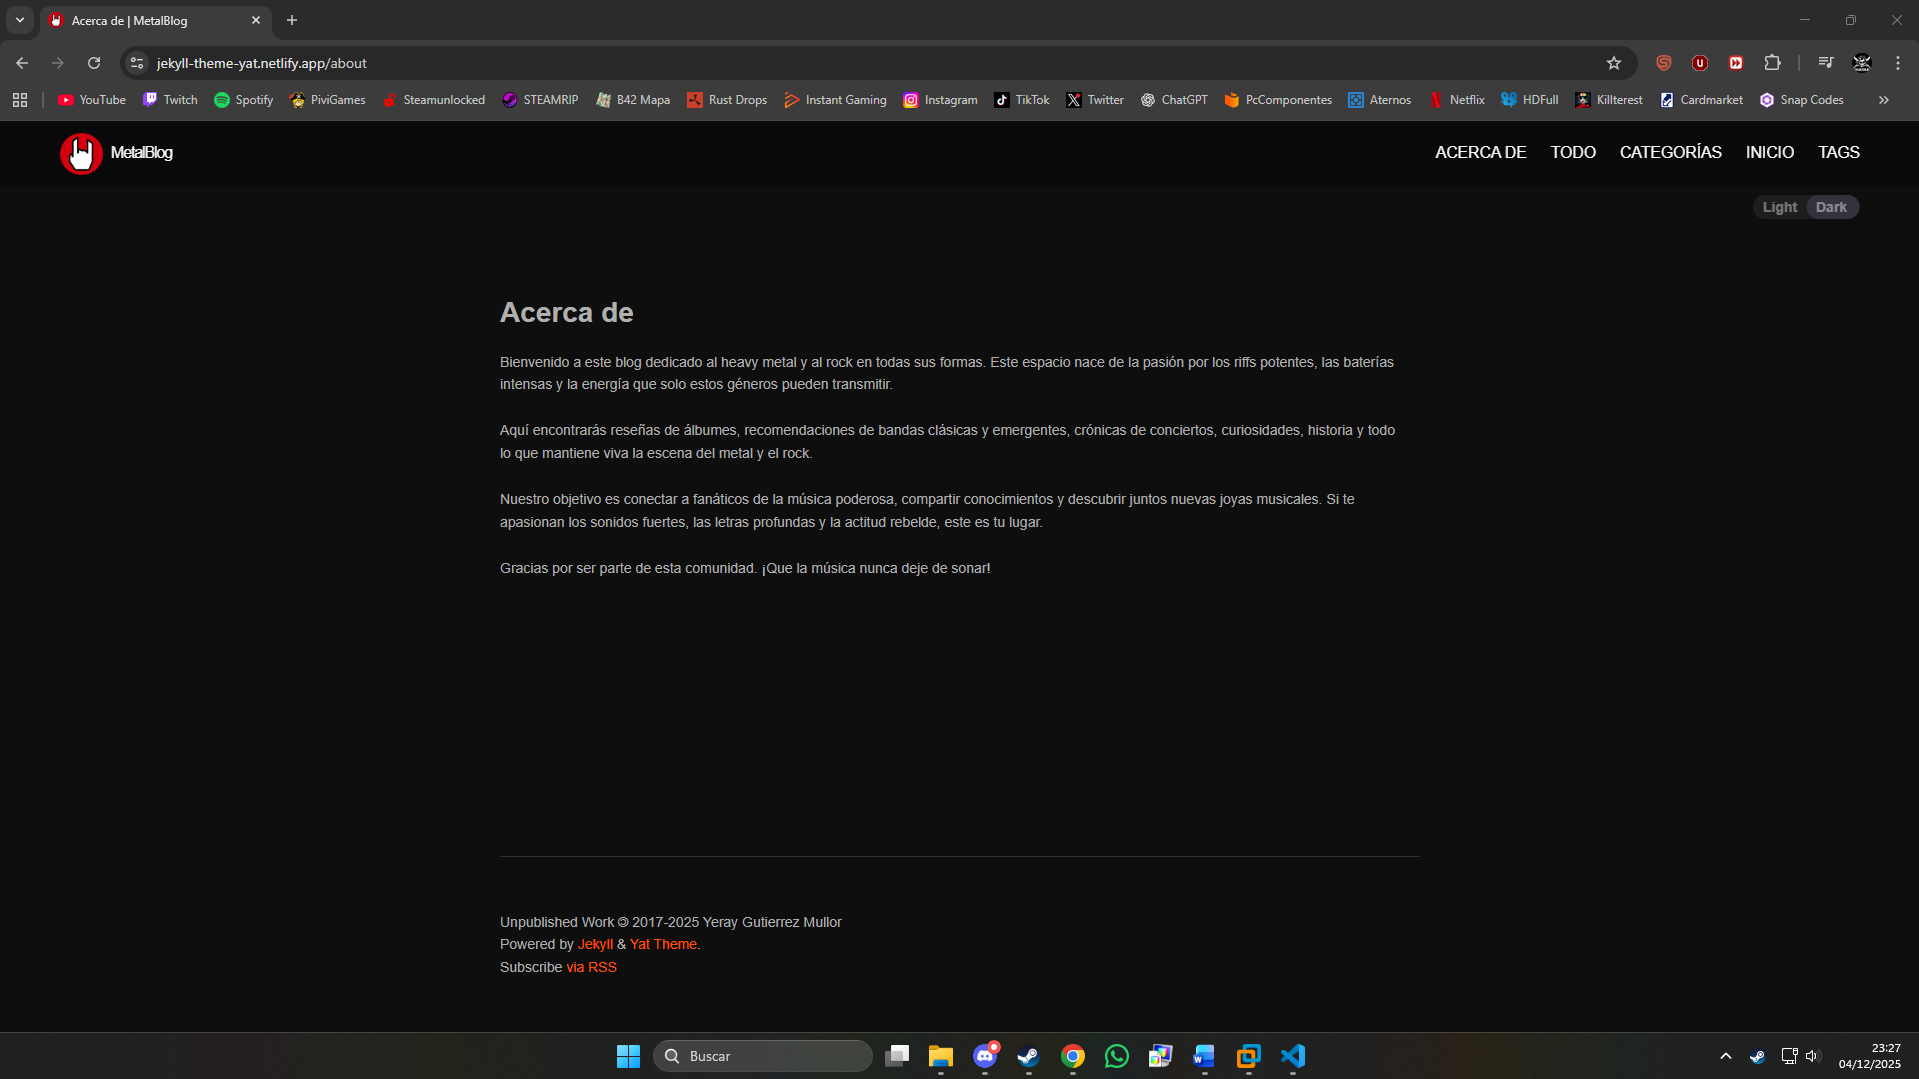
Task: Follow the Jekyll footer link
Action: 595,944
